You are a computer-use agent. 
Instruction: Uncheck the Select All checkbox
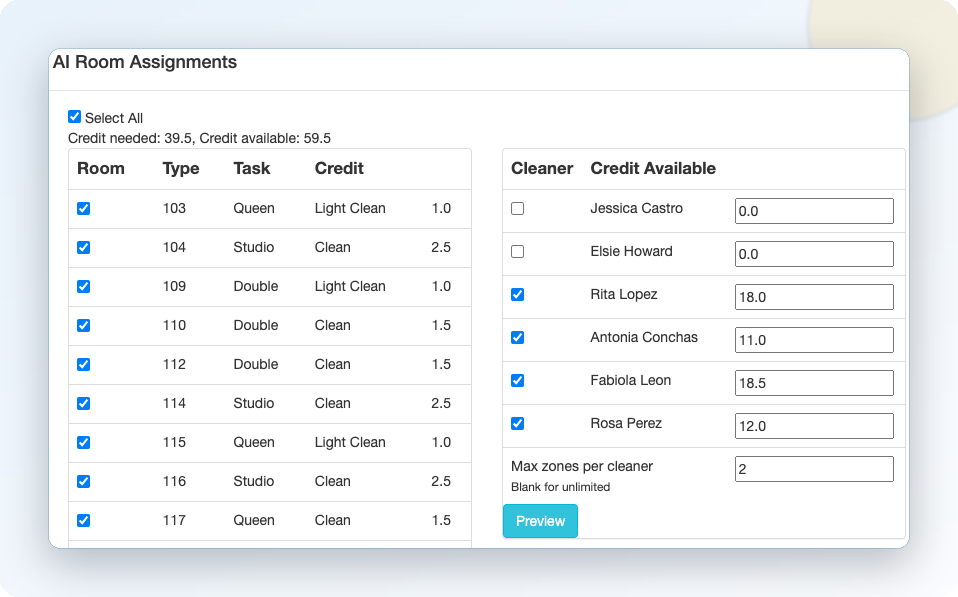(x=75, y=117)
